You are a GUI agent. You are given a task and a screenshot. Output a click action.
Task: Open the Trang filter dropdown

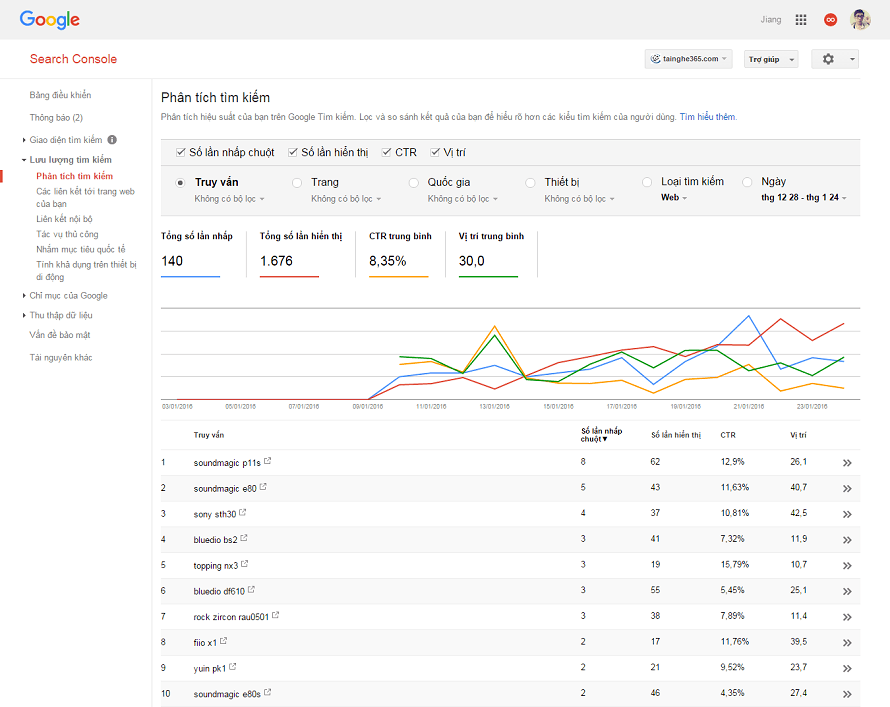point(346,199)
